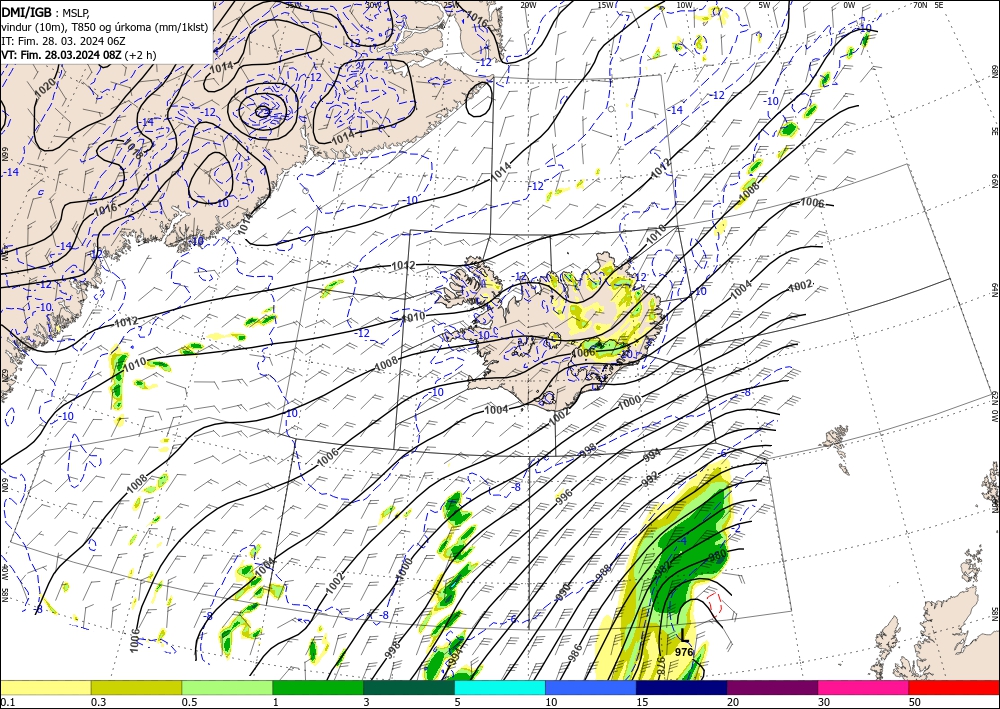Click the '992' isobar label
Image resolution: width=1000 pixels, height=709 pixels.
[x=649, y=480]
